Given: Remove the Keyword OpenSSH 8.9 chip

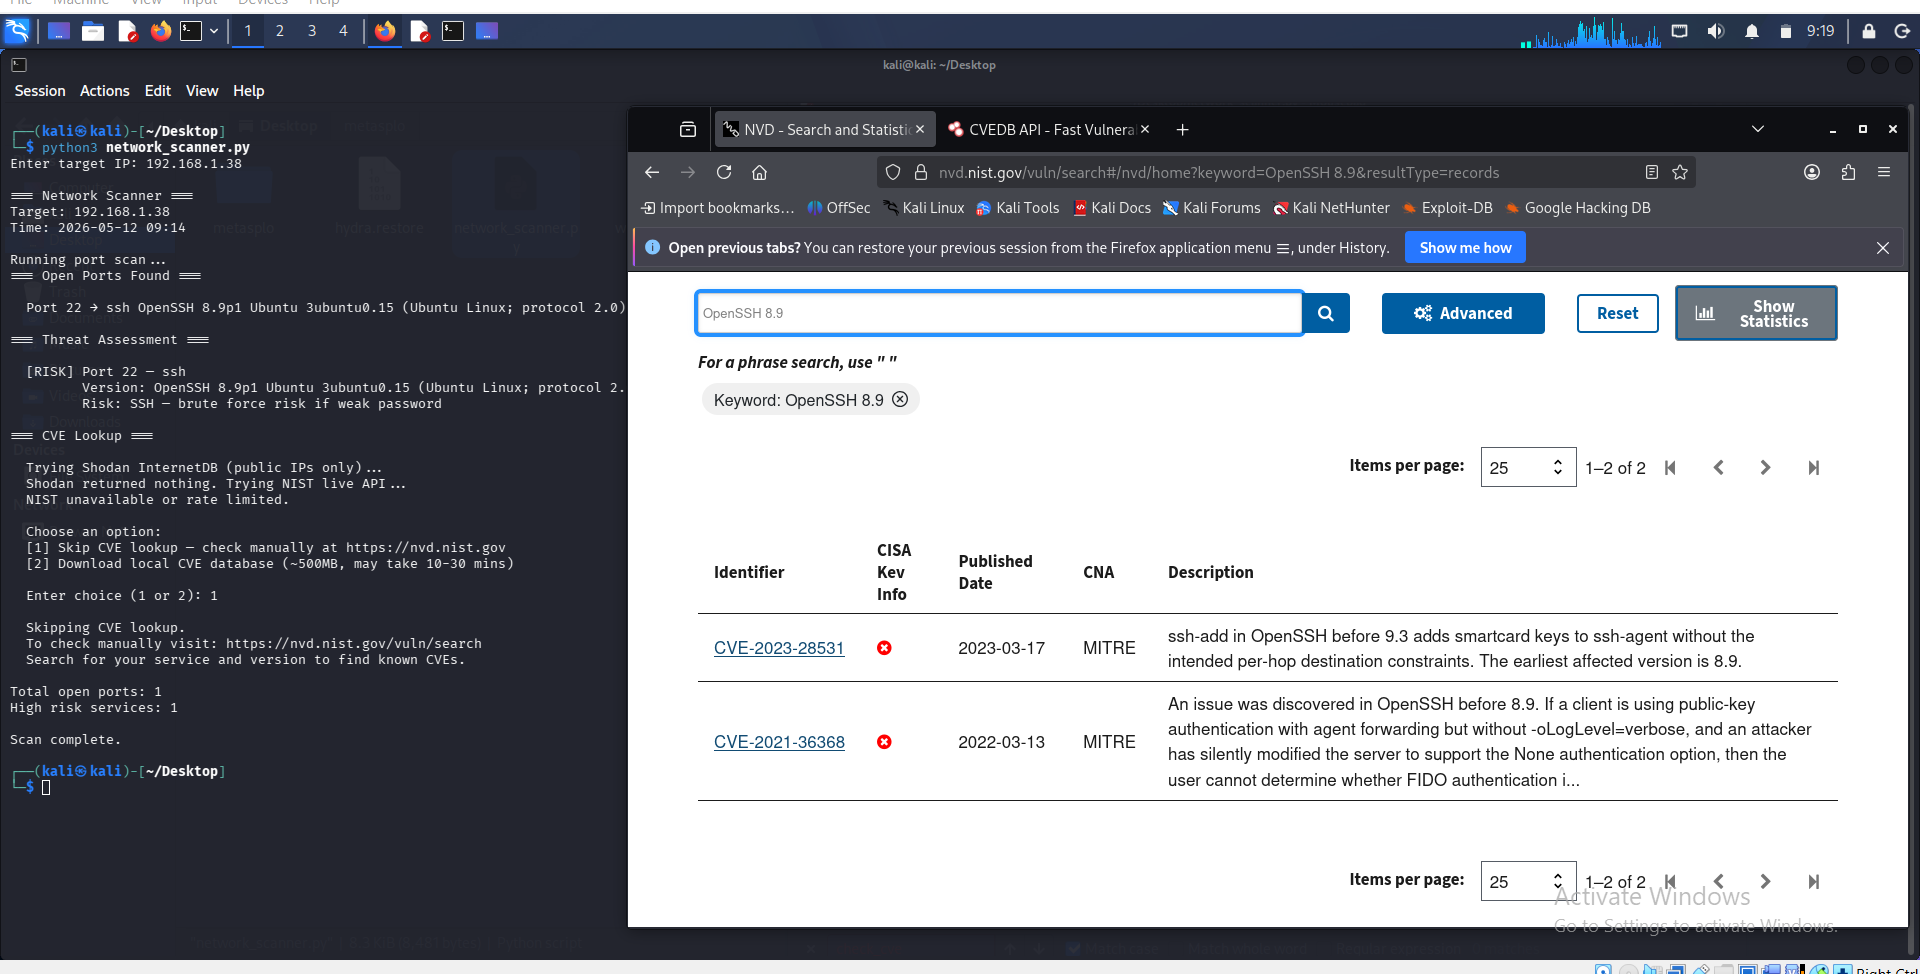Looking at the screenshot, I should point(900,399).
